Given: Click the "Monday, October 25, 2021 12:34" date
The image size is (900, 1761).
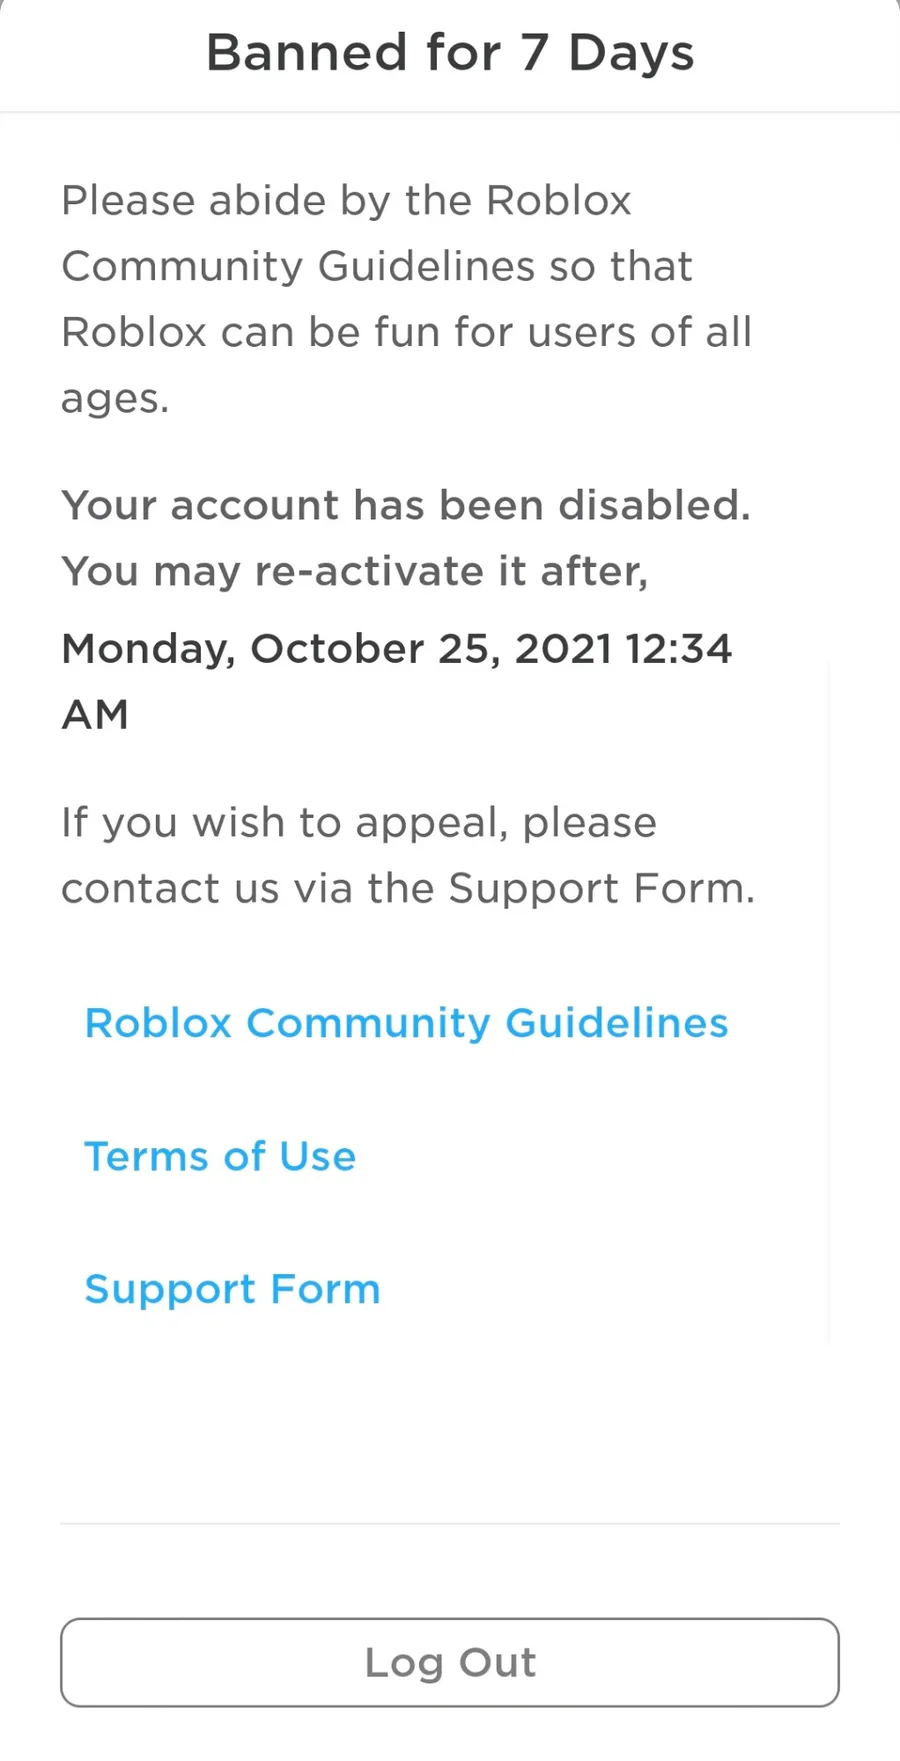Looking at the screenshot, I should 396,649.
